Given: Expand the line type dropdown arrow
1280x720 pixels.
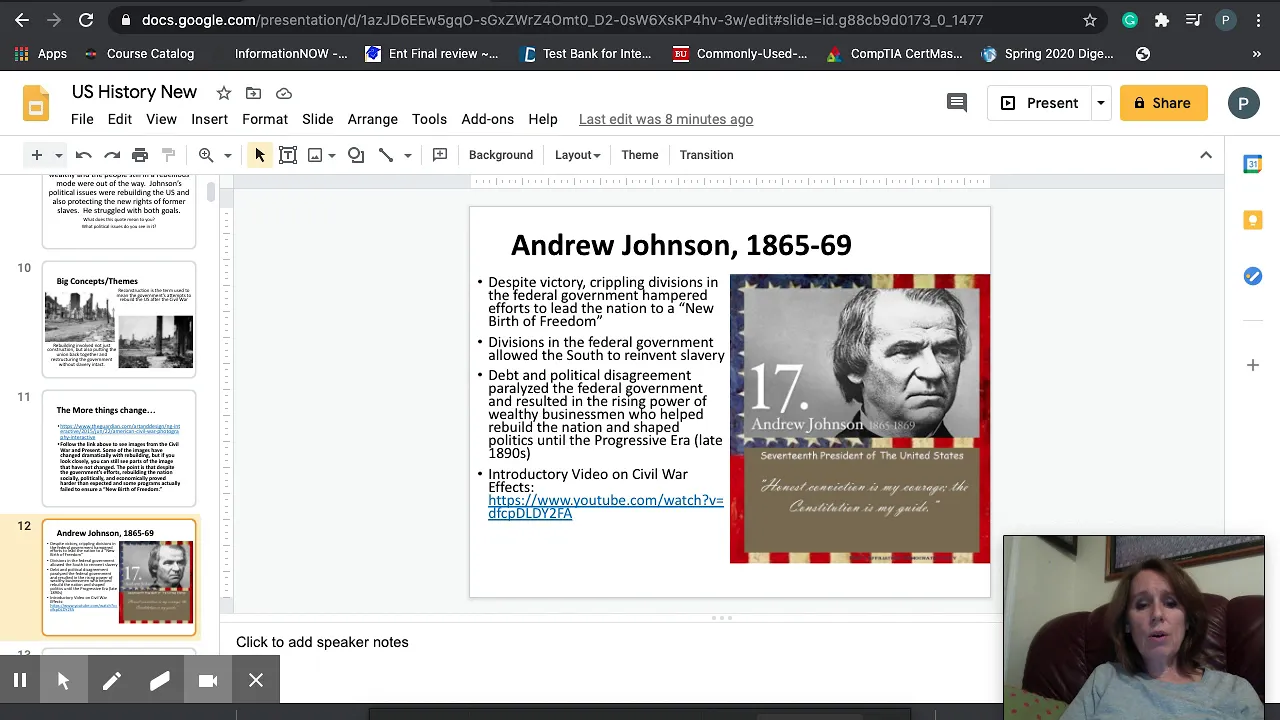Looking at the screenshot, I should click(x=408, y=155).
